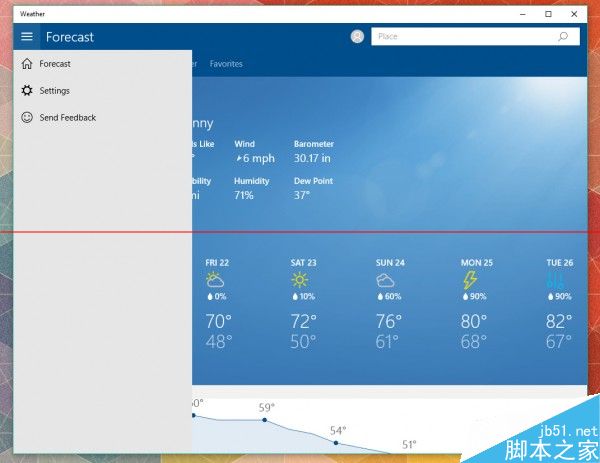Image resolution: width=600 pixels, height=463 pixels.
Task: Click the 48° low temperature
Action: [x=219, y=342]
